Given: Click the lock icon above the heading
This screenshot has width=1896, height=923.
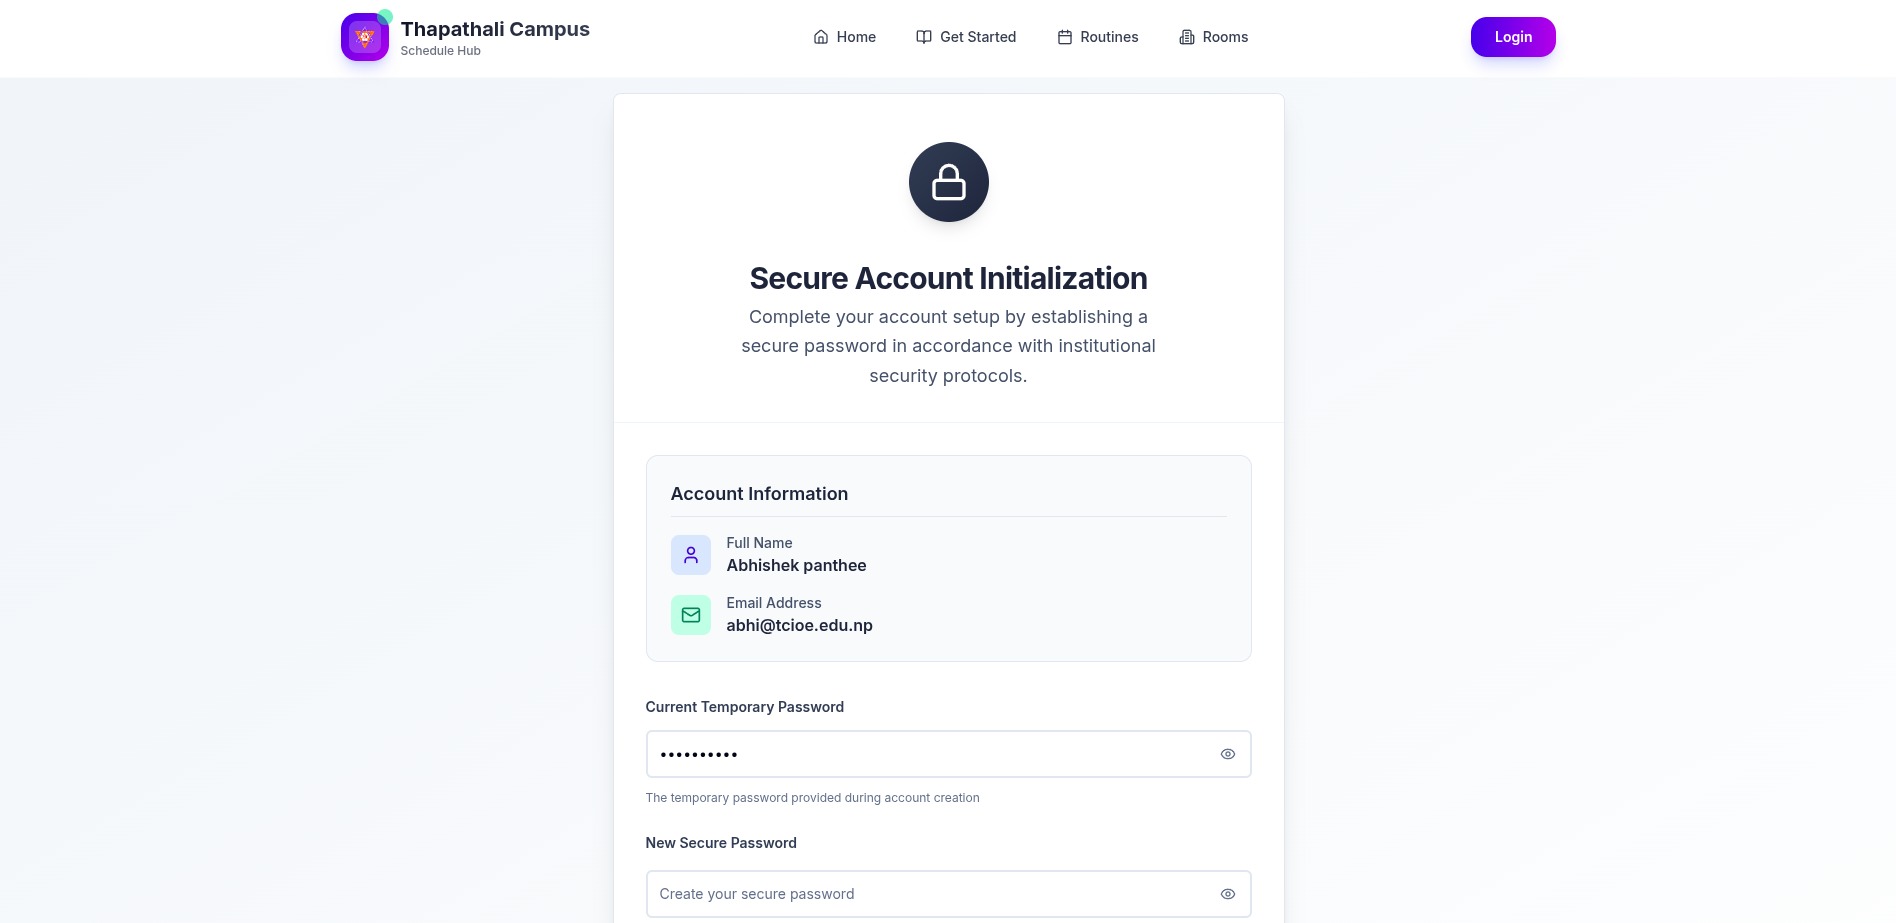Looking at the screenshot, I should coord(949,182).
